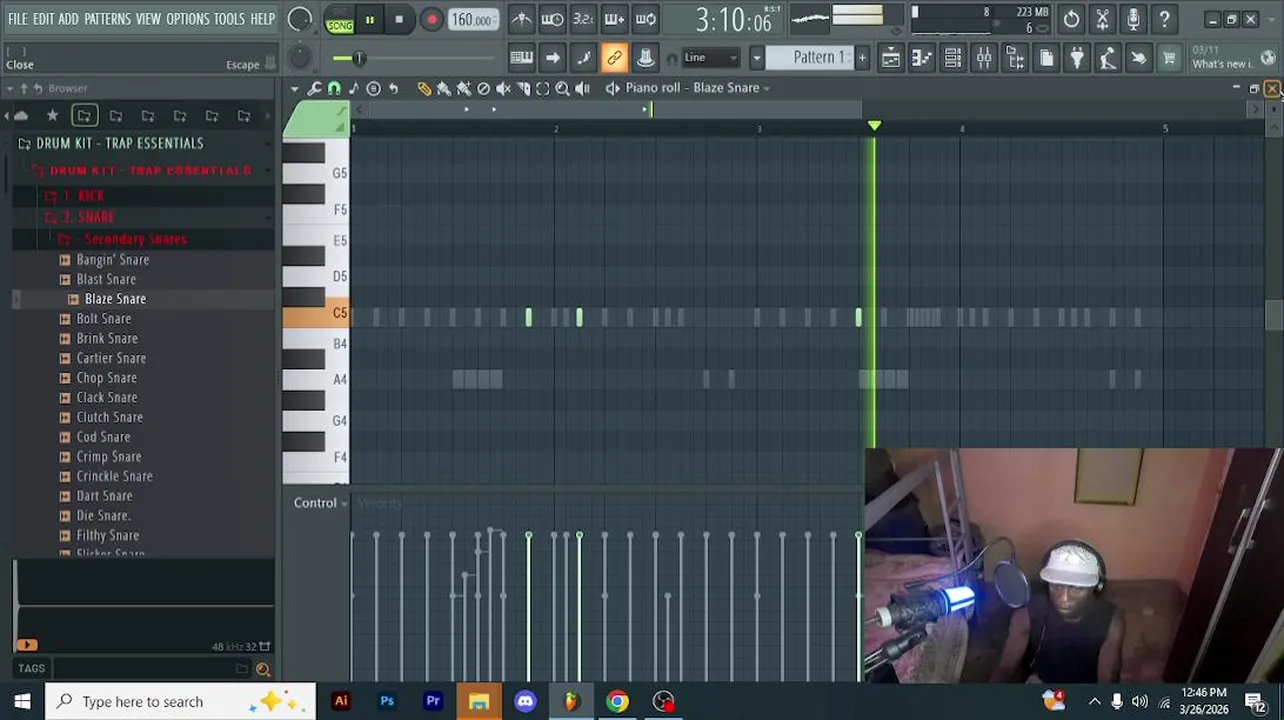Open the Browser options arrow menu
Viewport: 1284px width, 720px height.
10,89
